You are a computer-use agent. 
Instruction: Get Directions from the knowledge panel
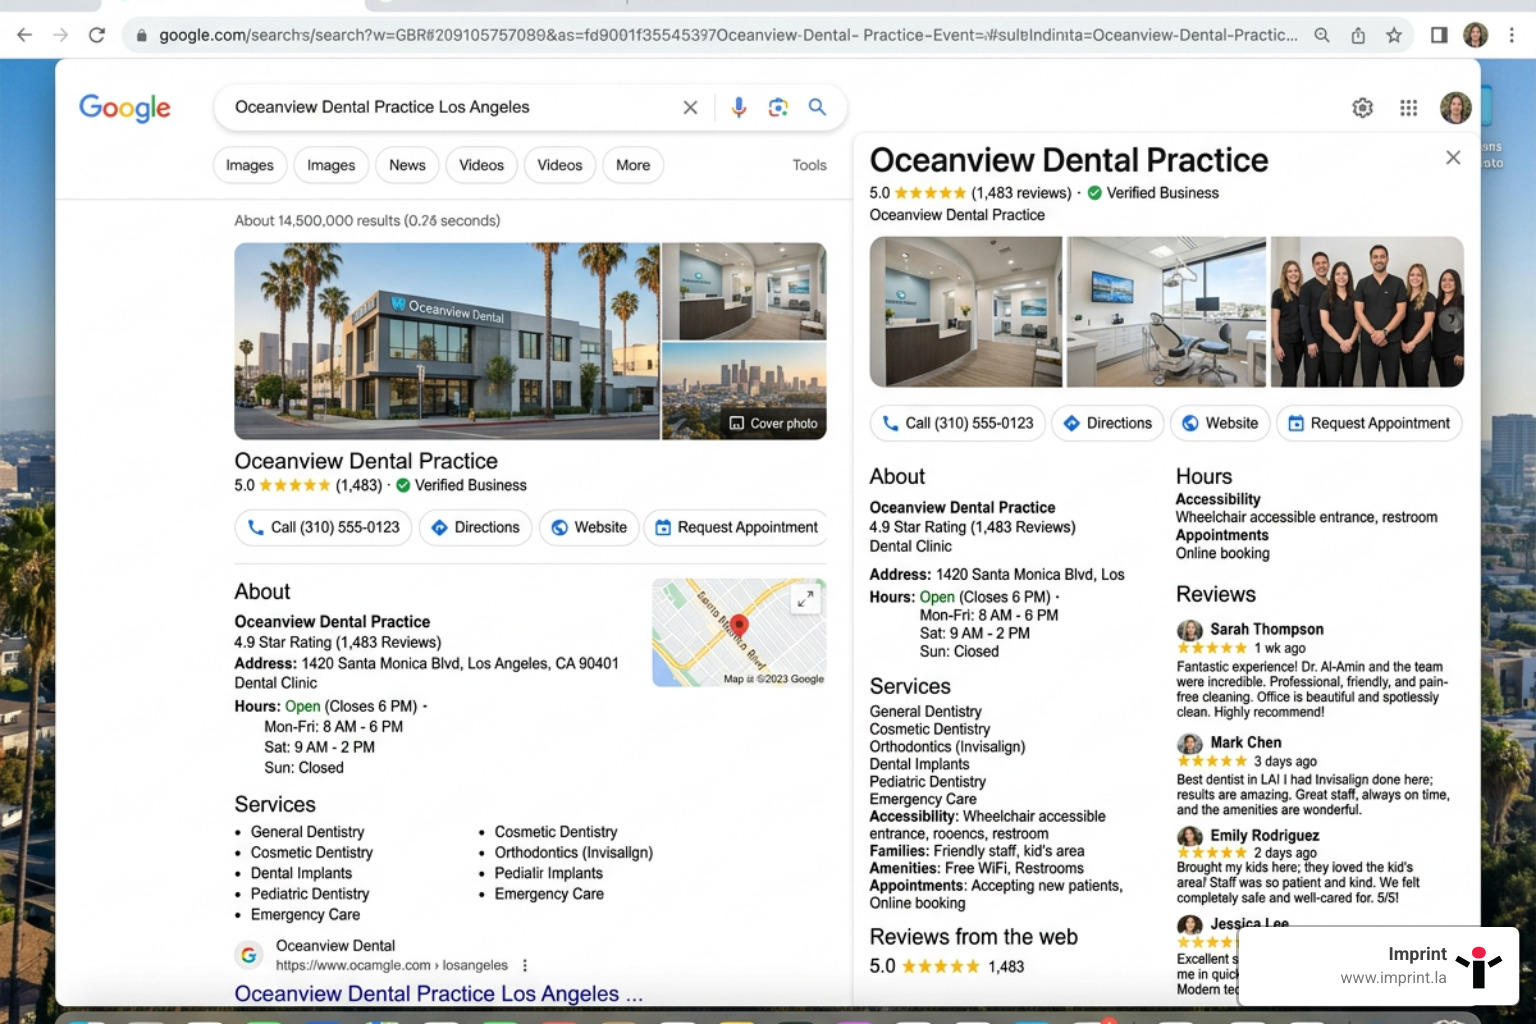point(1107,423)
